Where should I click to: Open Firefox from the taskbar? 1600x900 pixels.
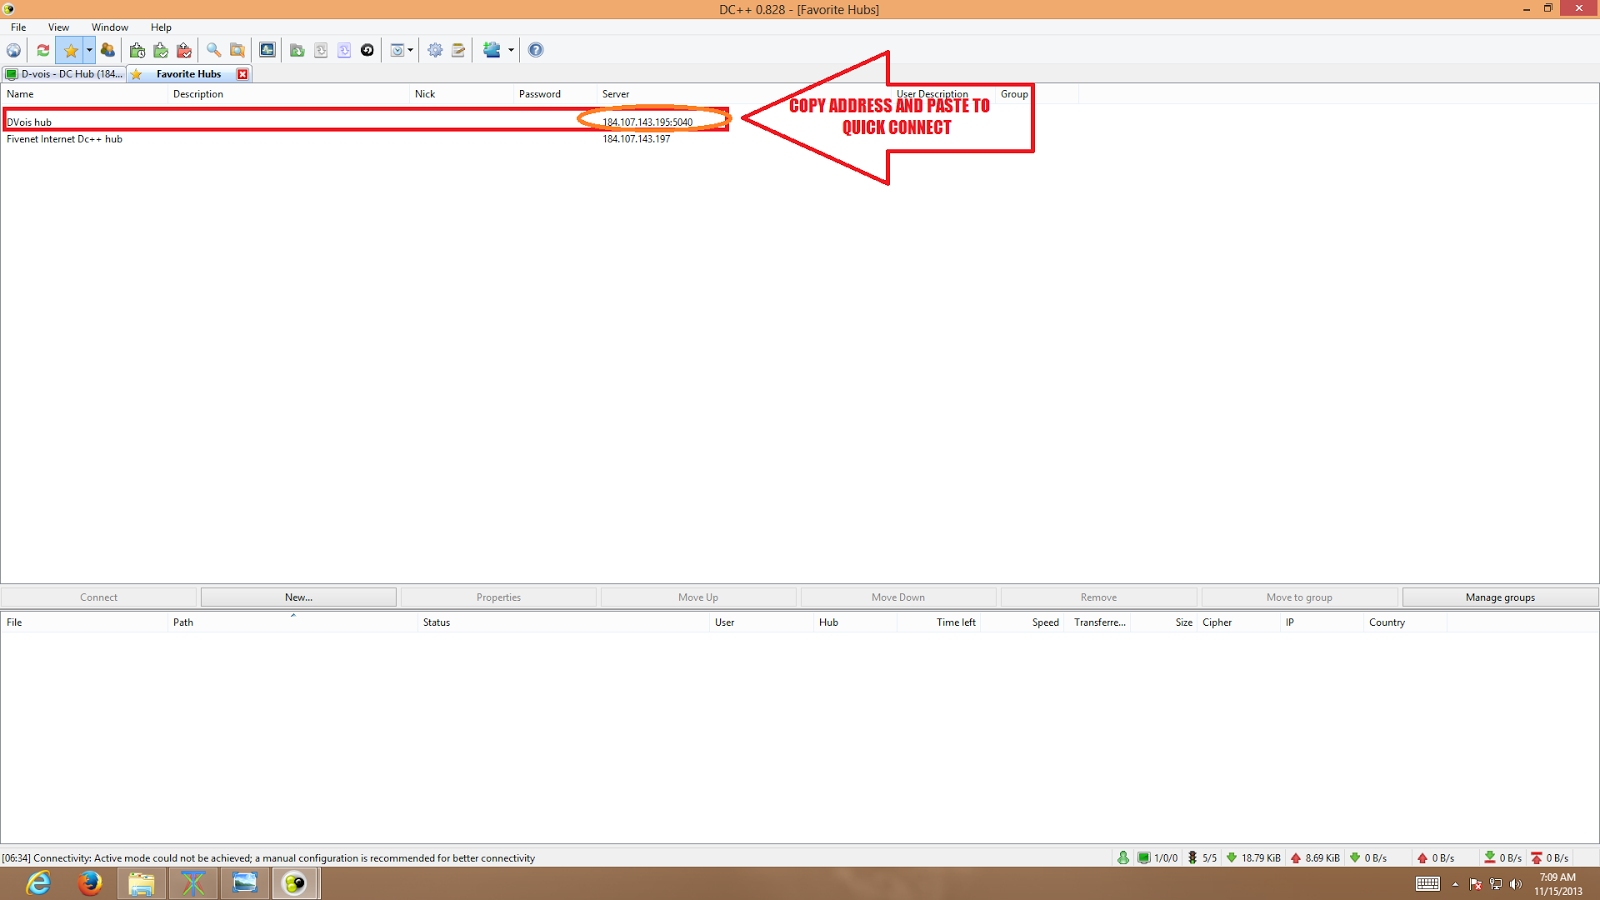(90, 883)
